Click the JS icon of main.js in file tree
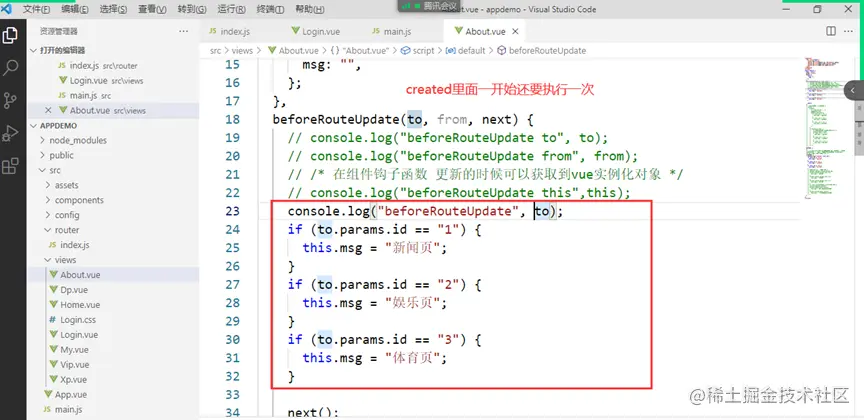Viewport: 864px width, 420px height. click(x=47, y=410)
